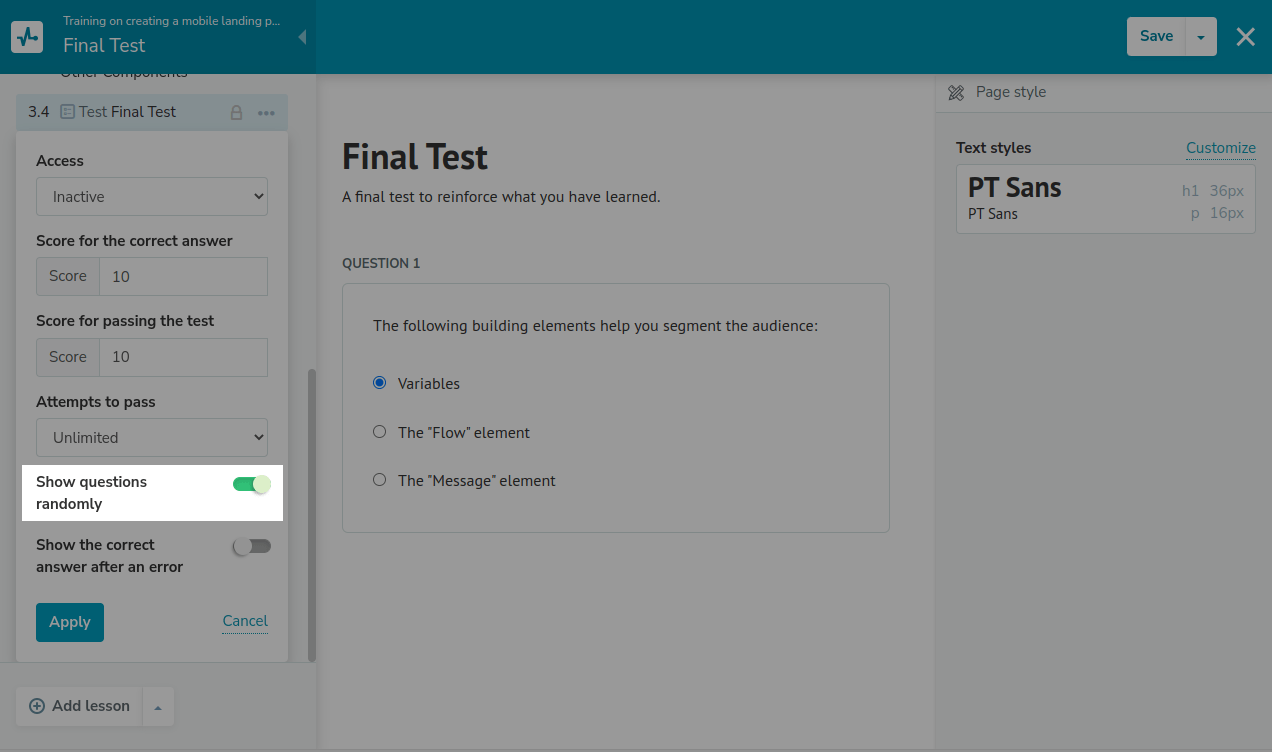Open the Access dropdown set to Inactive
Screen dimensions: 1272x752
pyautogui.click(x=152, y=196)
